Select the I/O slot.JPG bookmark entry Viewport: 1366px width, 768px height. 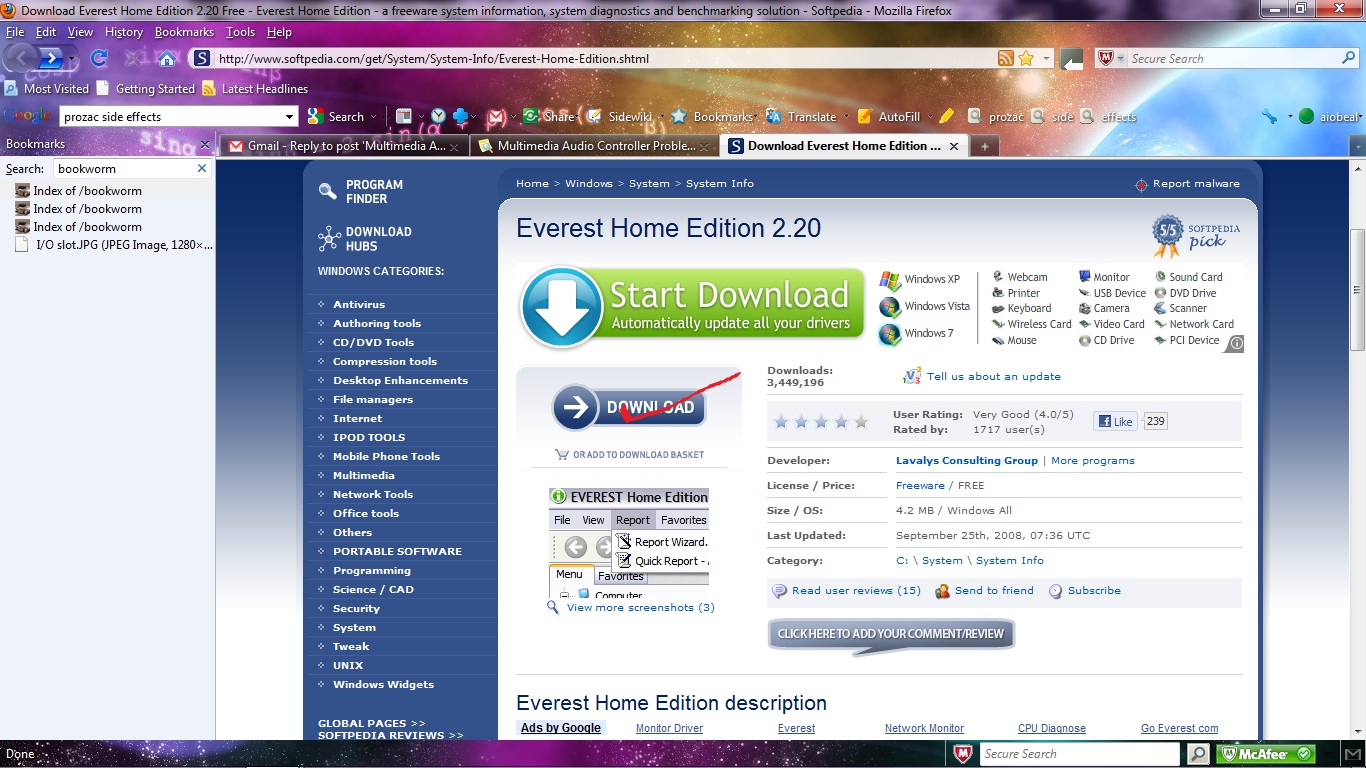click(113, 245)
